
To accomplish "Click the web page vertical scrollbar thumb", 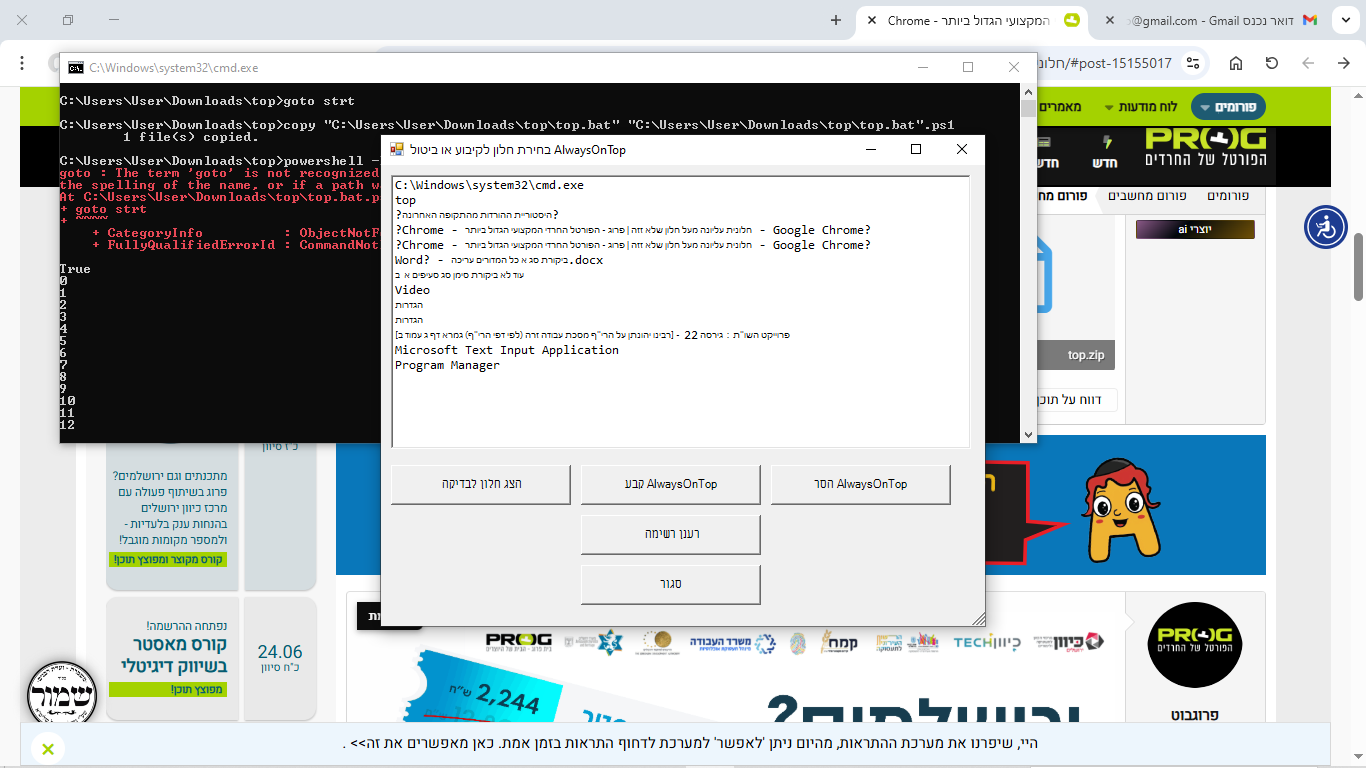I will click(x=1358, y=266).
